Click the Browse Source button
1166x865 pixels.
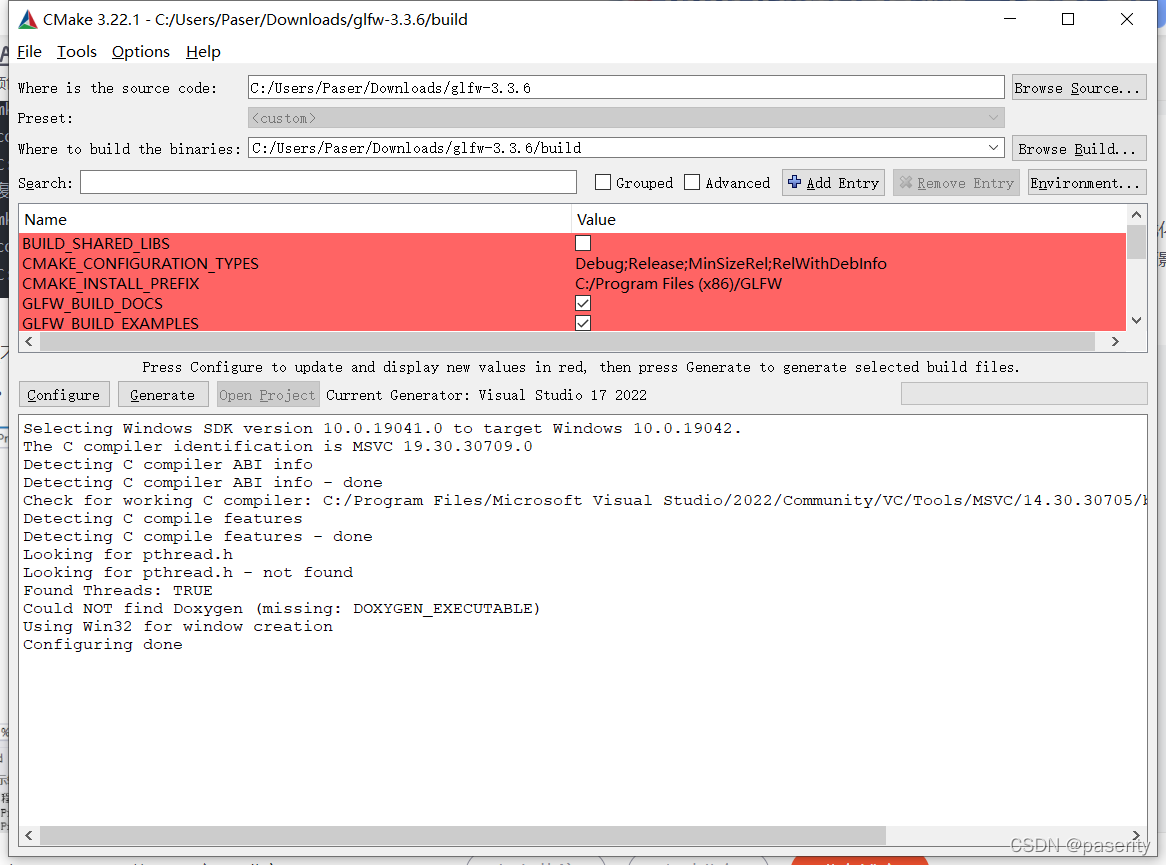[1078, 88]
